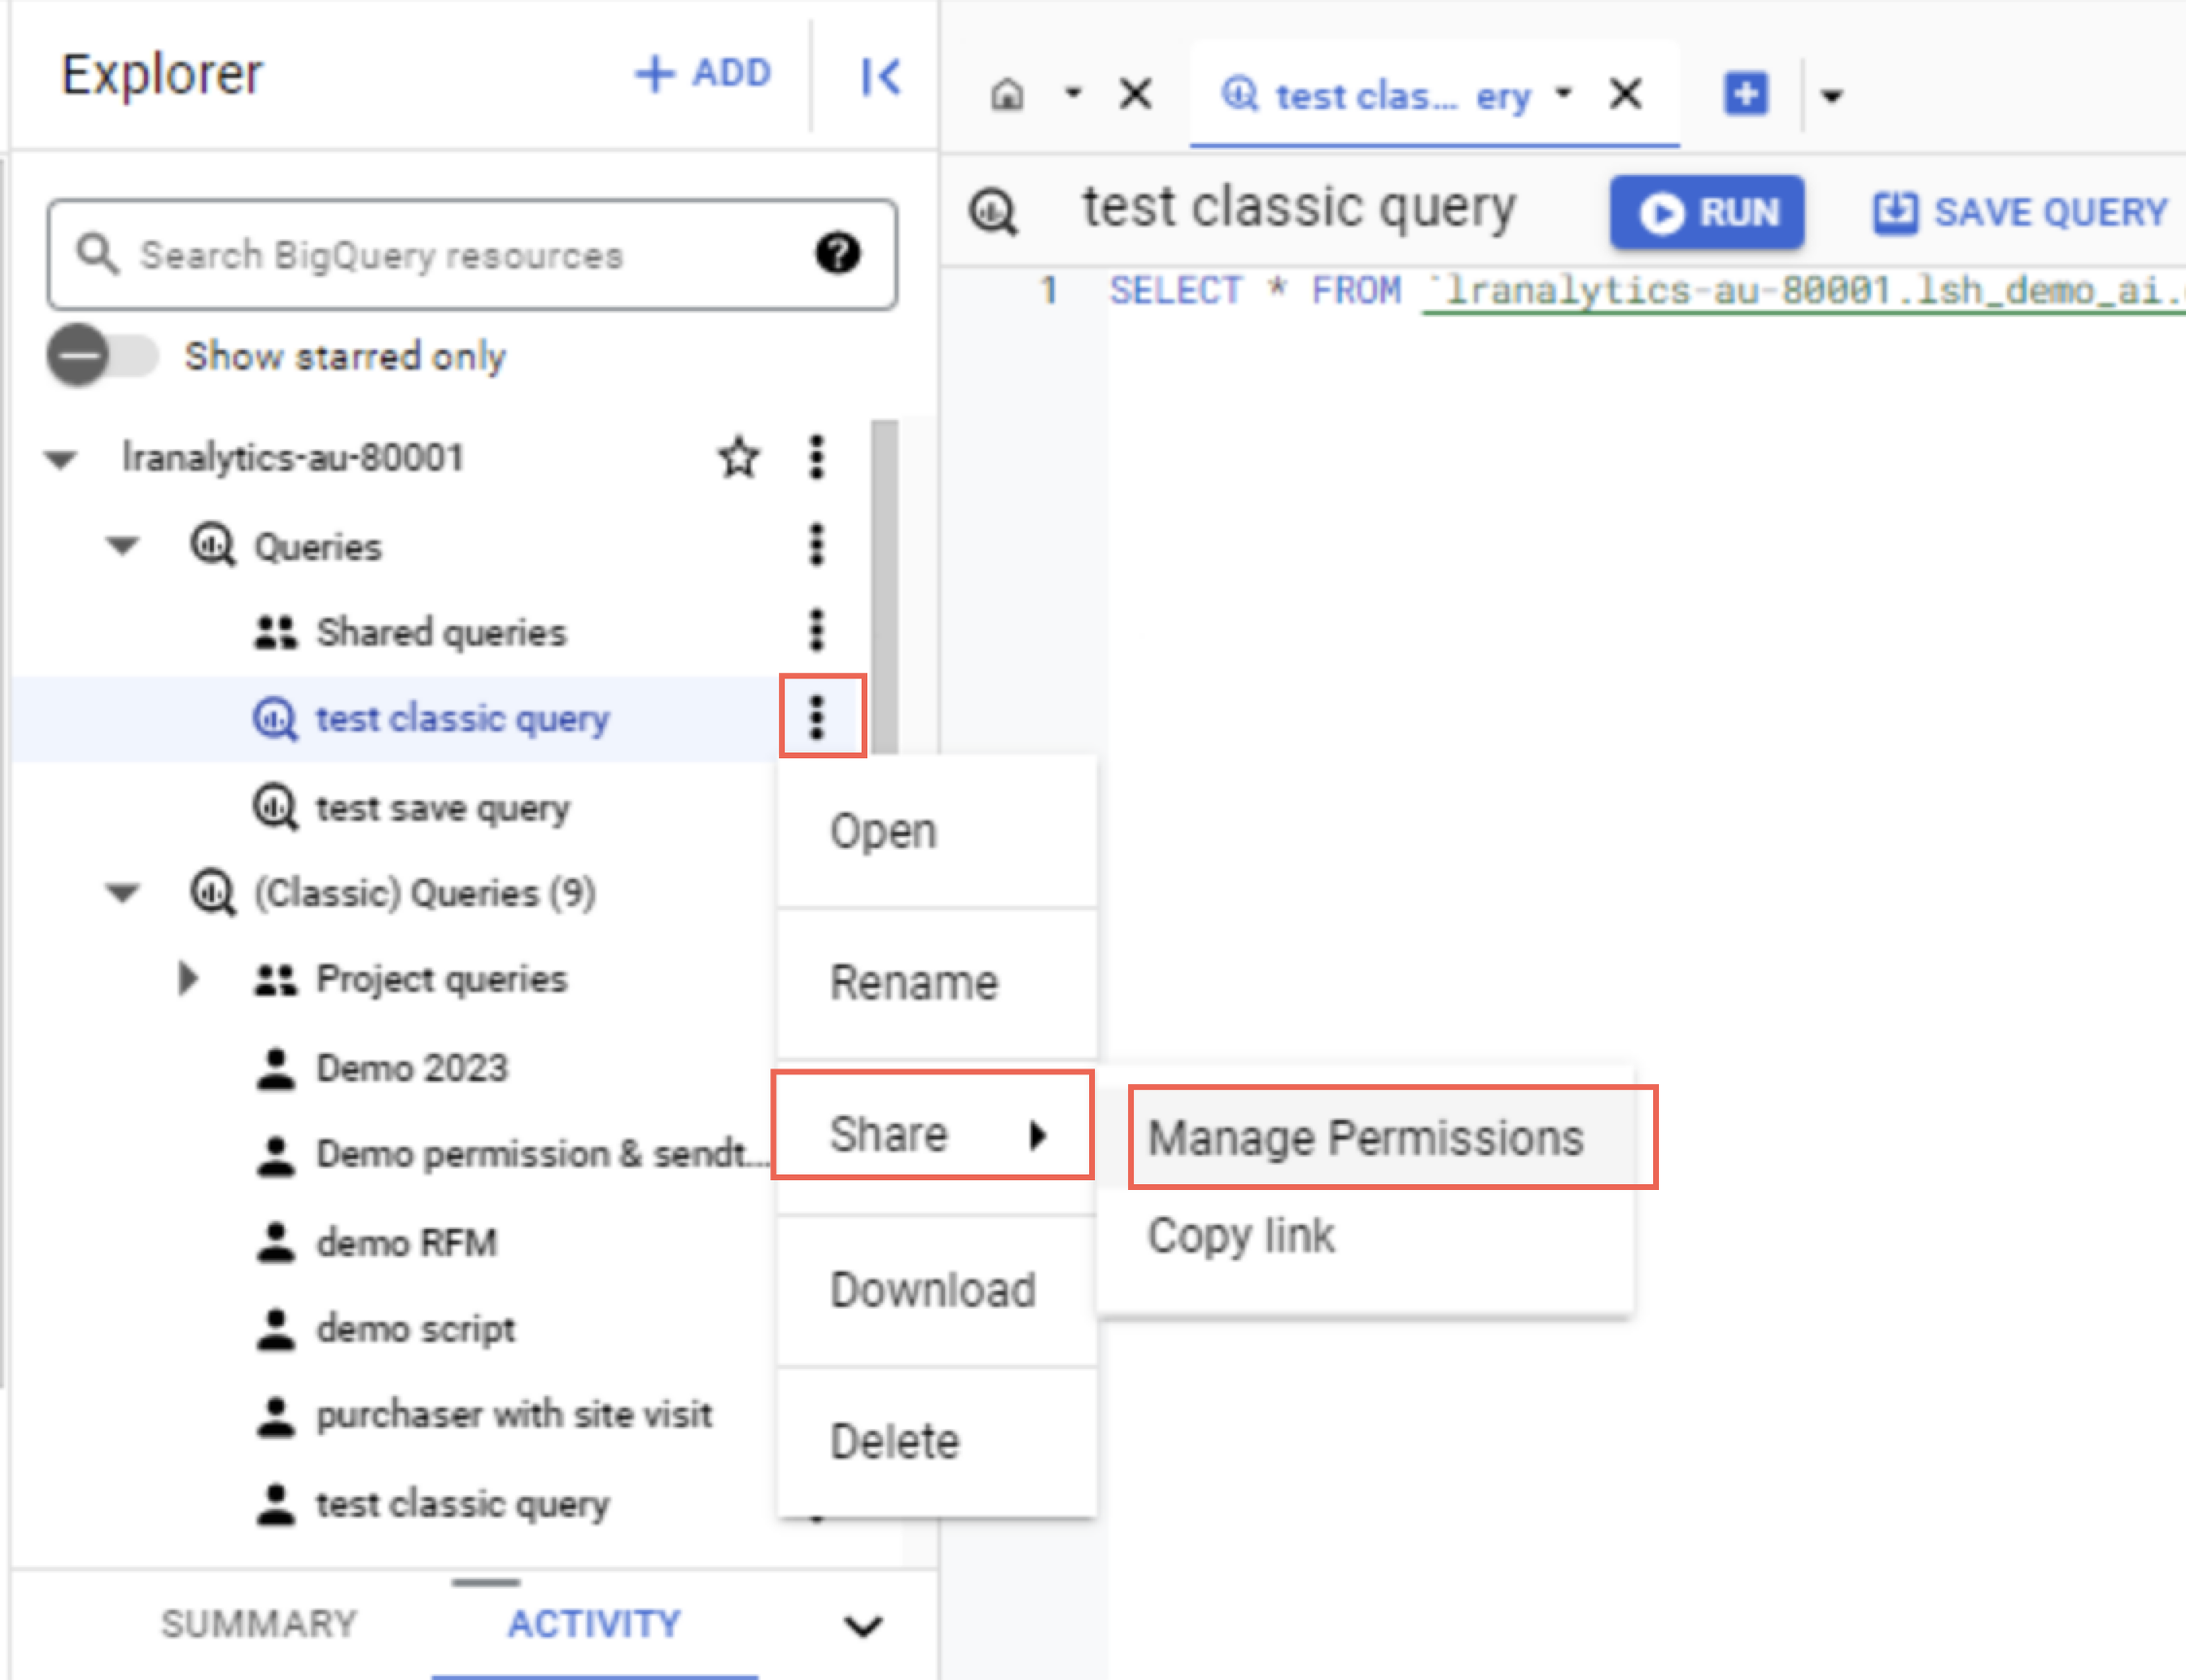2186x1680 pixels.
Task: Select the personal test classic query item
Action: (x=462, y=1504)
